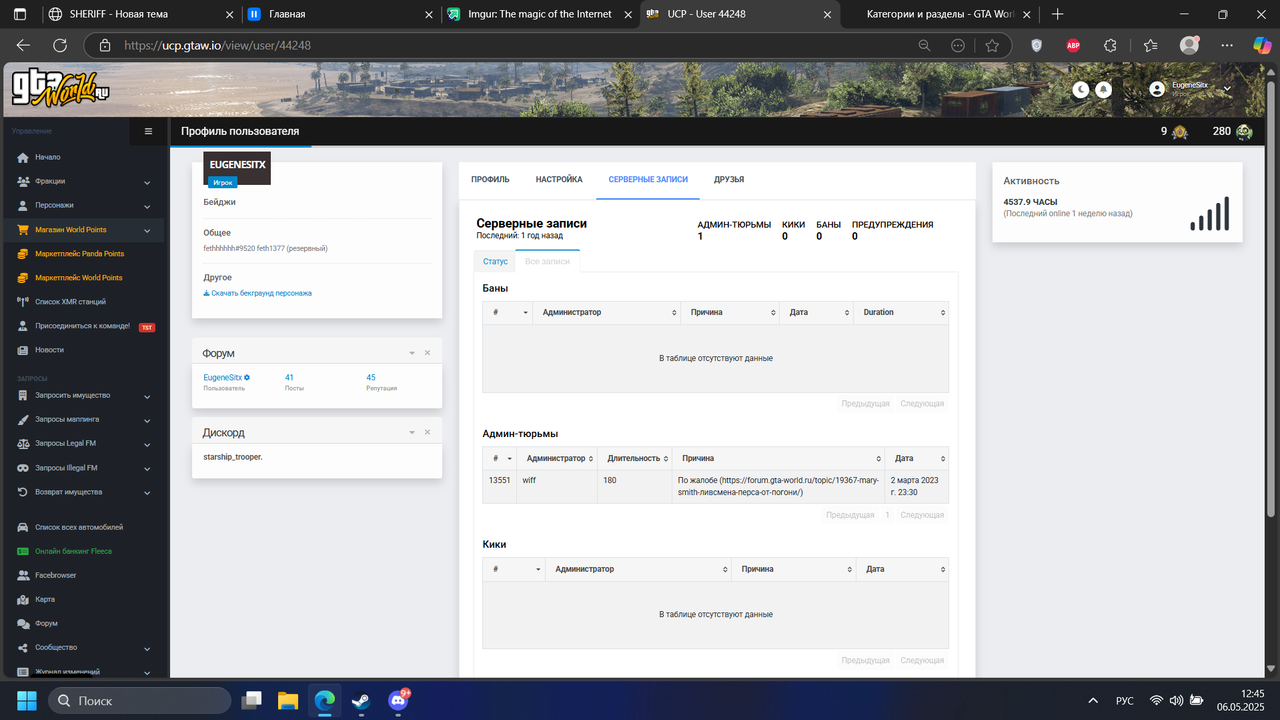Open Присоединиться к команде link

point(82,326)
